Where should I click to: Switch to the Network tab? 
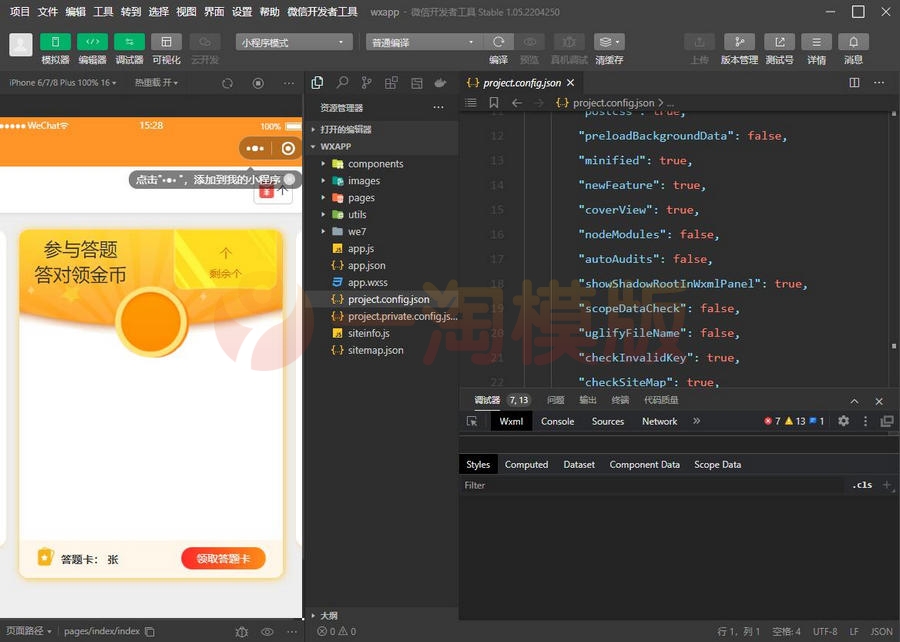[660, 421]
